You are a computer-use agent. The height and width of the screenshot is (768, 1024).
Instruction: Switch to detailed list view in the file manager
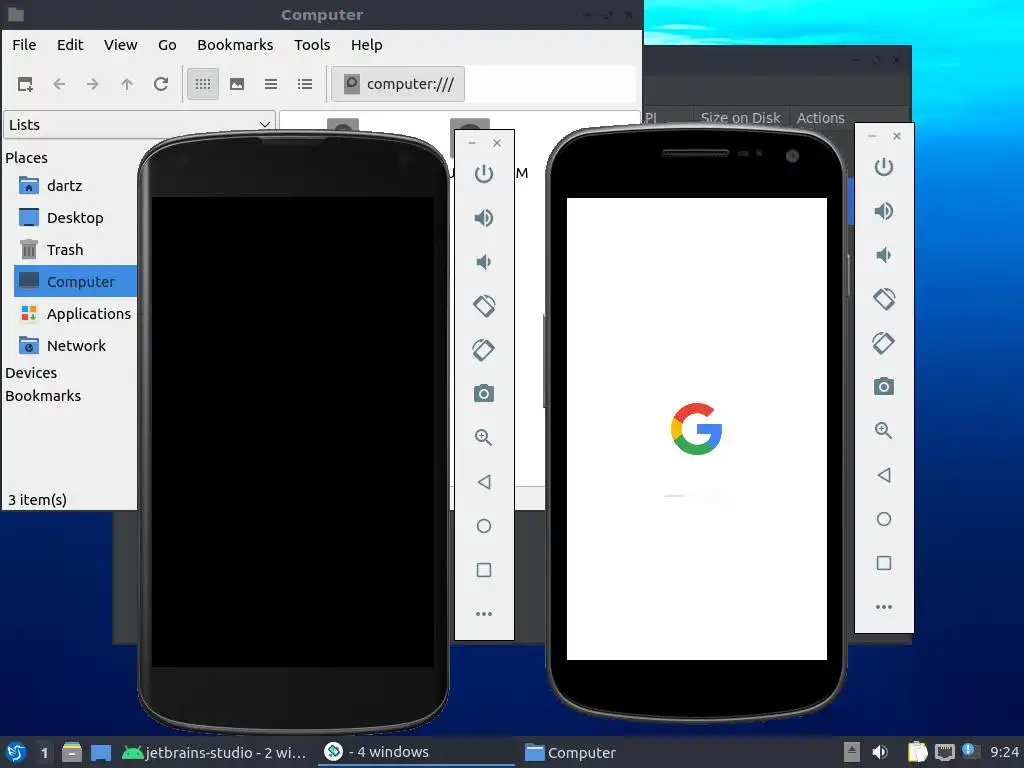(305, 84)
